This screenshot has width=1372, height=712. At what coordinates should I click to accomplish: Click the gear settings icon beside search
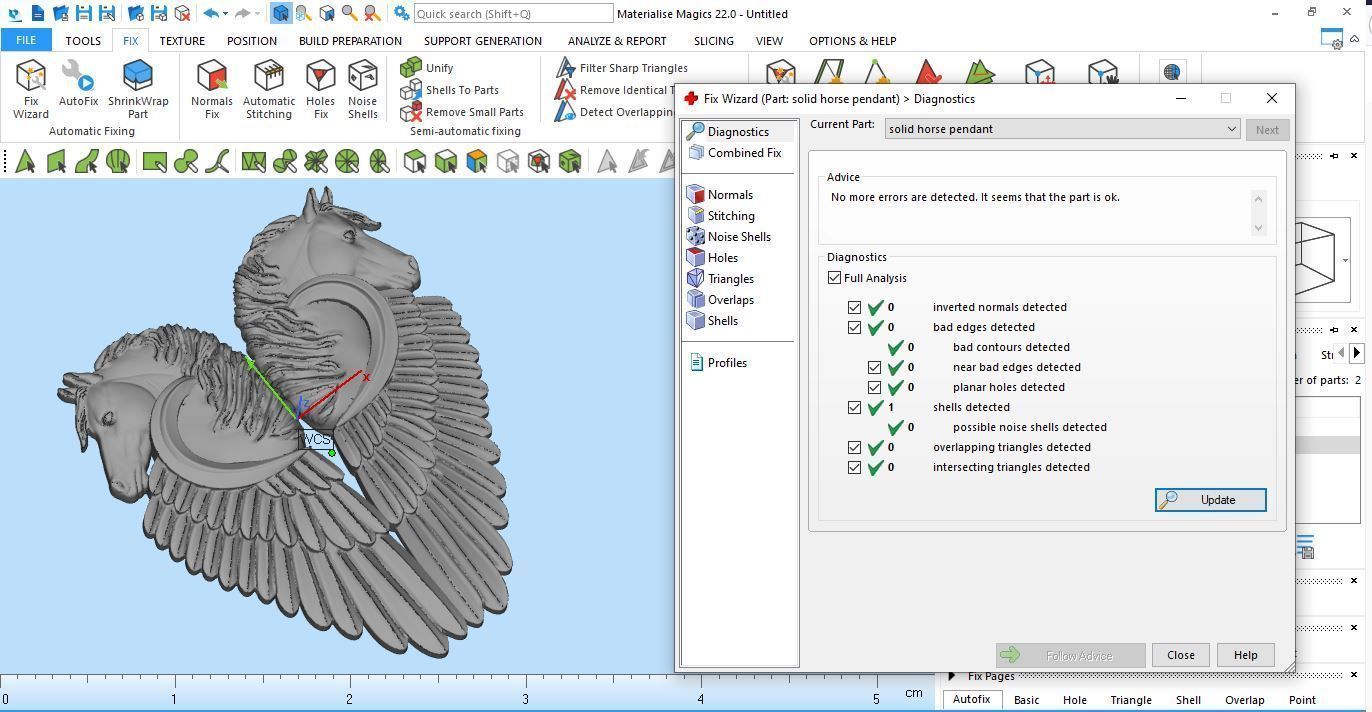pyautogui.click(x=401, y=13)
